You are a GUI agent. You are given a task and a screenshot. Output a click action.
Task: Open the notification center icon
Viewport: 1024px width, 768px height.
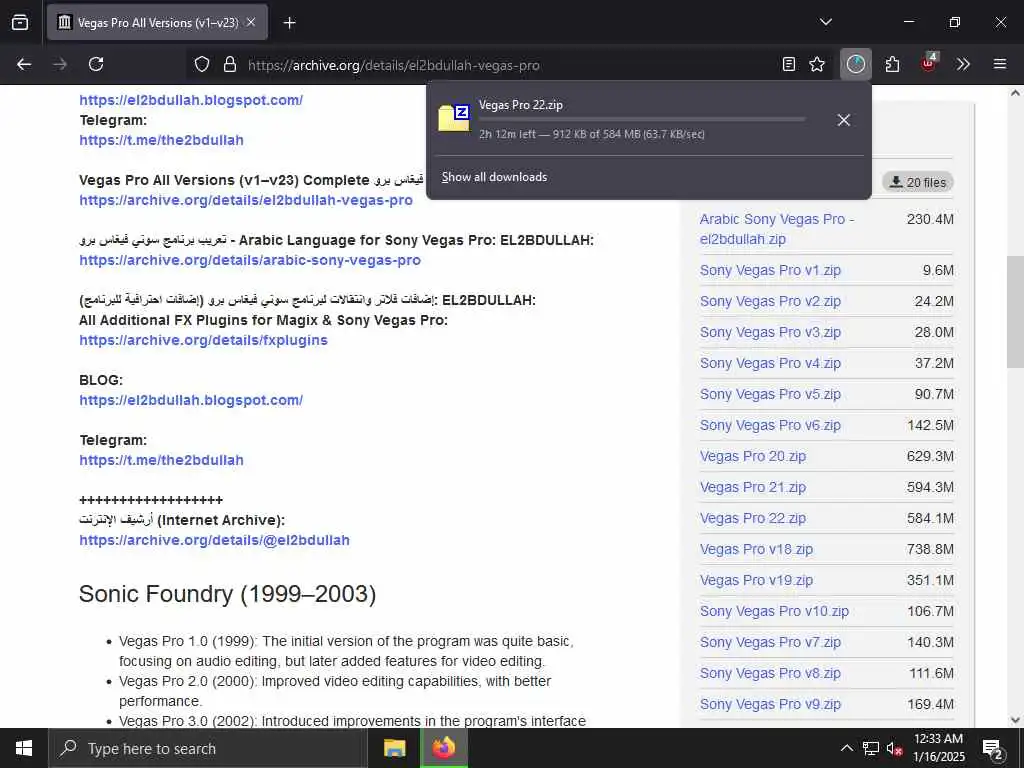(x=993, y=748)
